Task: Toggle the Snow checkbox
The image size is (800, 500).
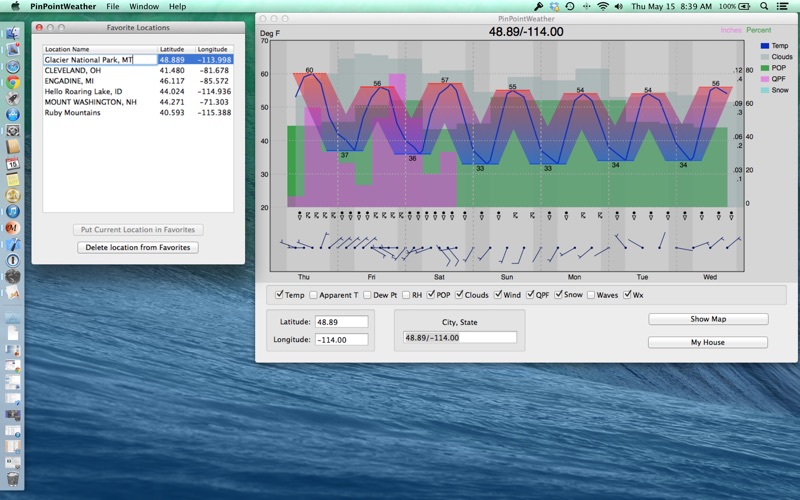Action: 558,294
